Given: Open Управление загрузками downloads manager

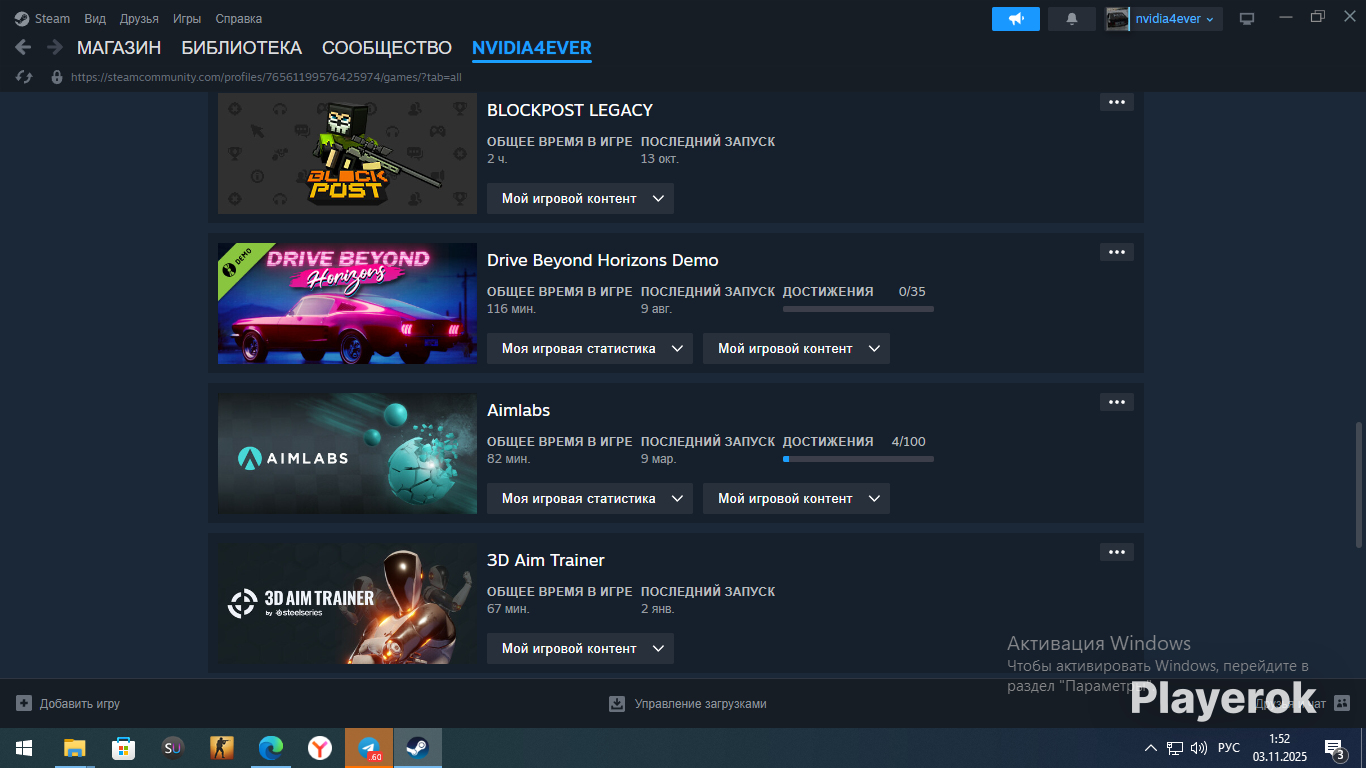Looking at the screenshot, I should click(688, 704).
